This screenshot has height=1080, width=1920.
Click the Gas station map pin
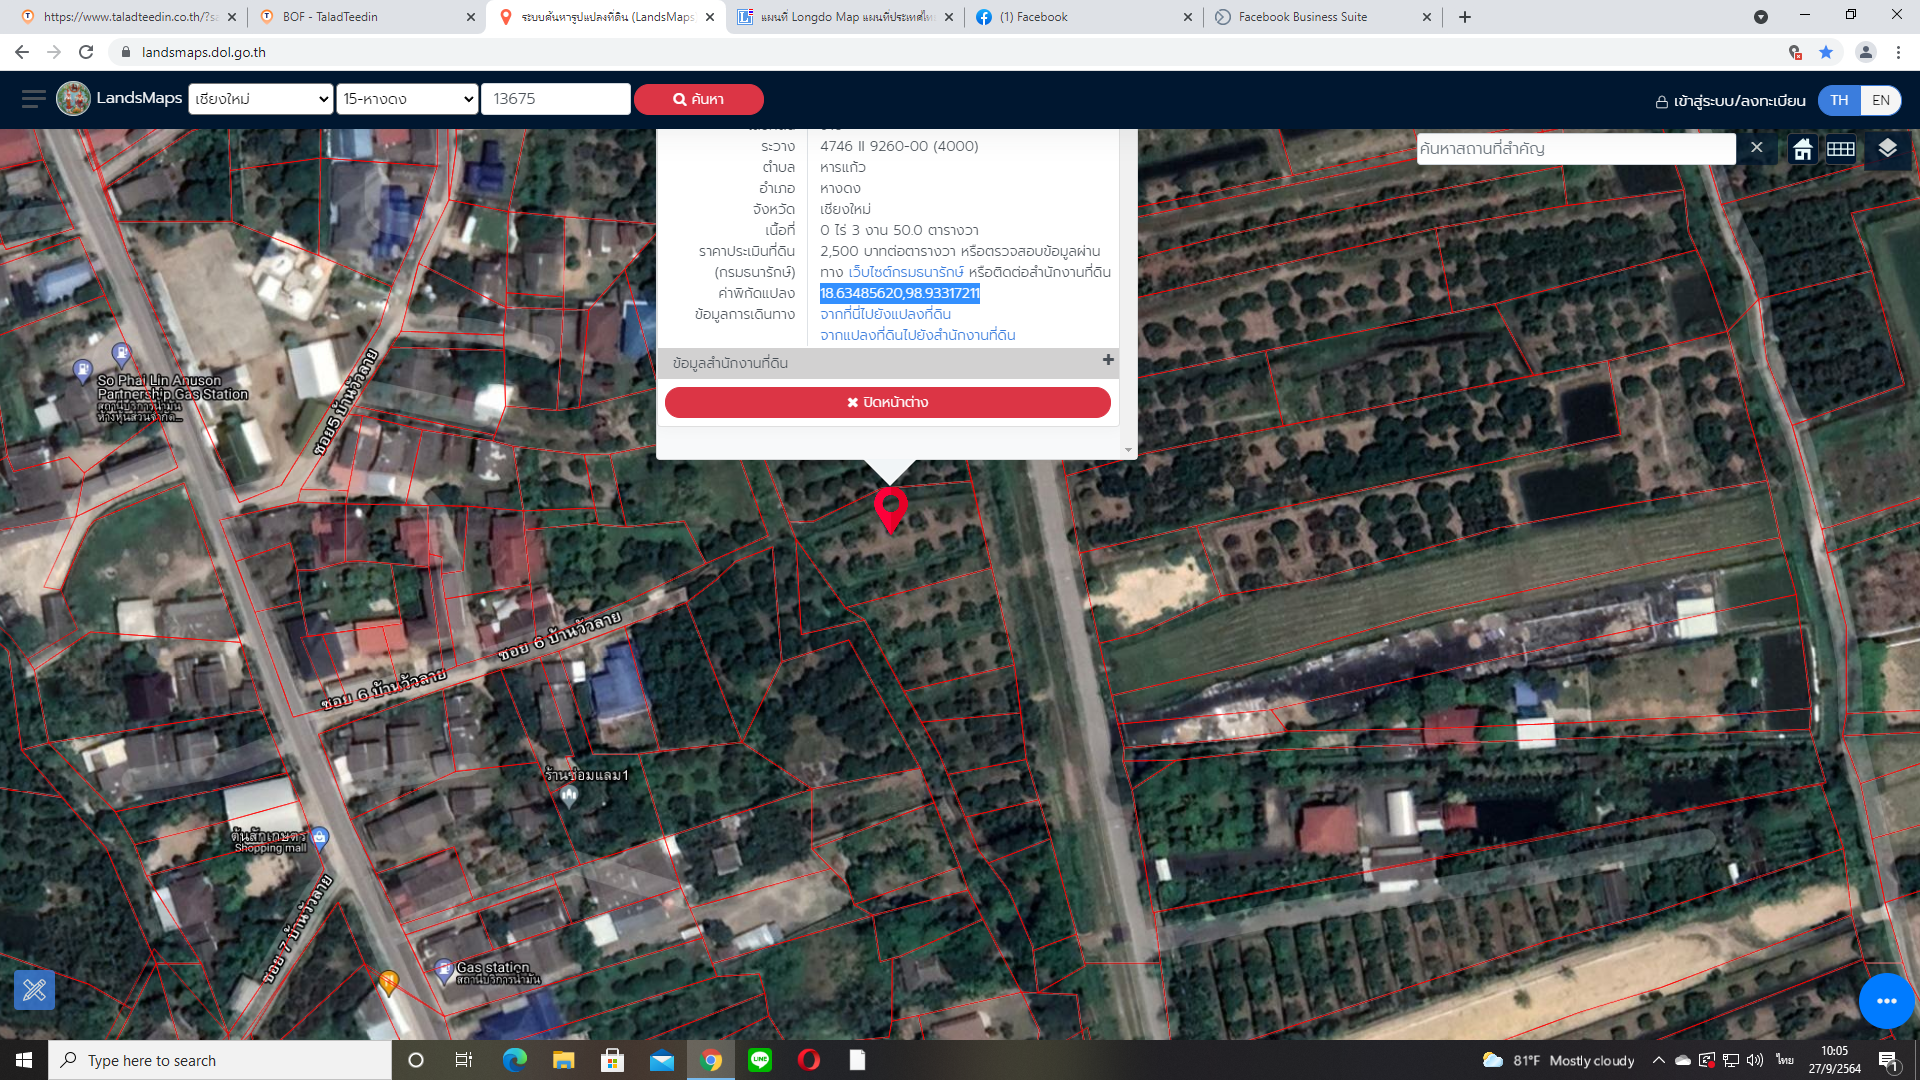(444, 970)
